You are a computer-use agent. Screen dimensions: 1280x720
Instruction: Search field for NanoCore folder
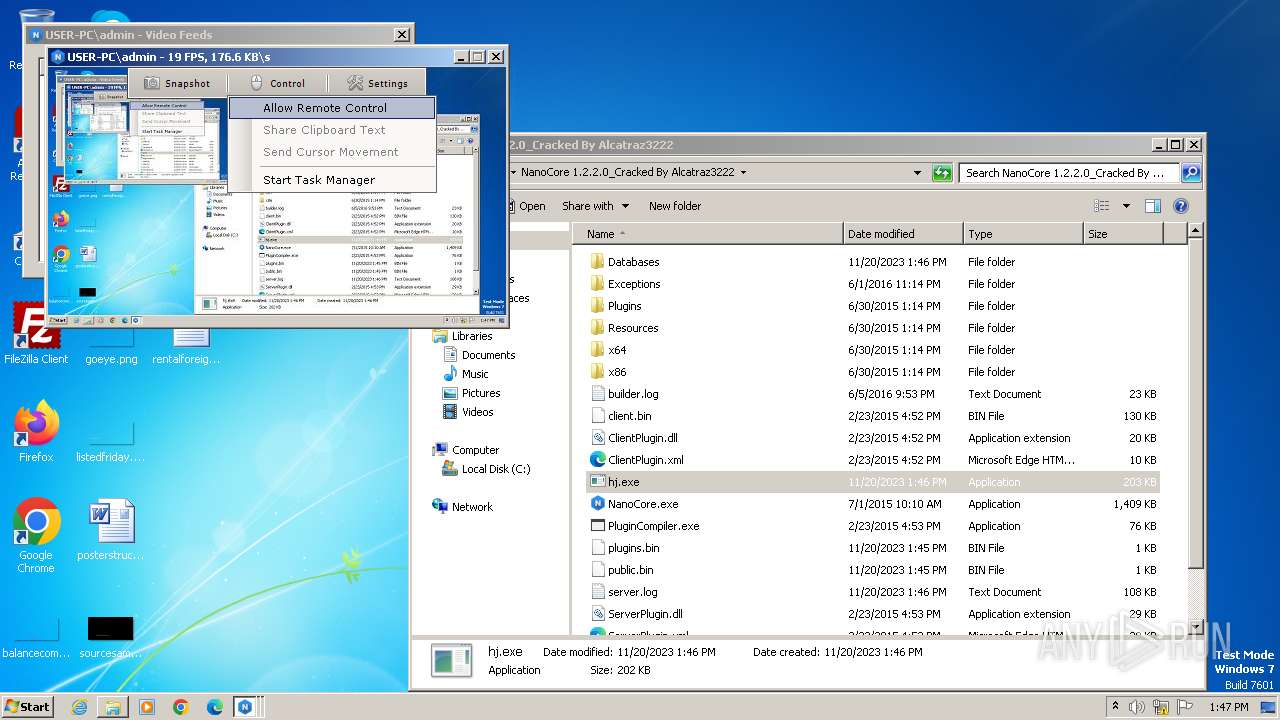coord(1068,172)
